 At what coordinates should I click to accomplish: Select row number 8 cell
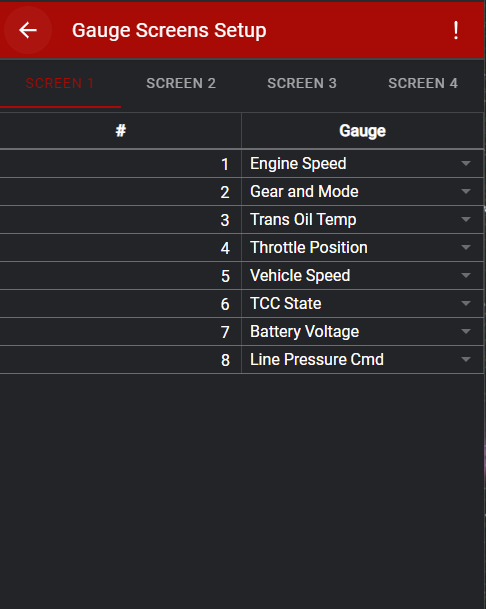pyautogui.click(x=120, y=360)
